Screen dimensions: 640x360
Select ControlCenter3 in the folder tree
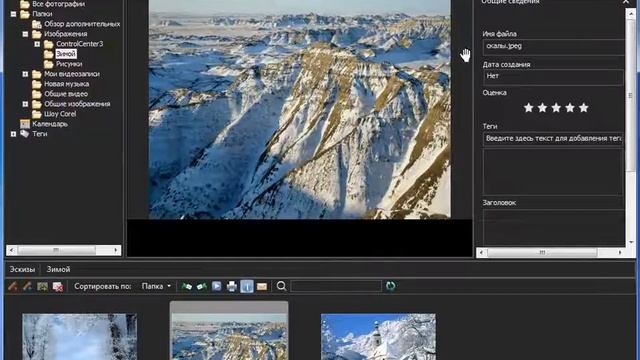[x=80, y=44]
